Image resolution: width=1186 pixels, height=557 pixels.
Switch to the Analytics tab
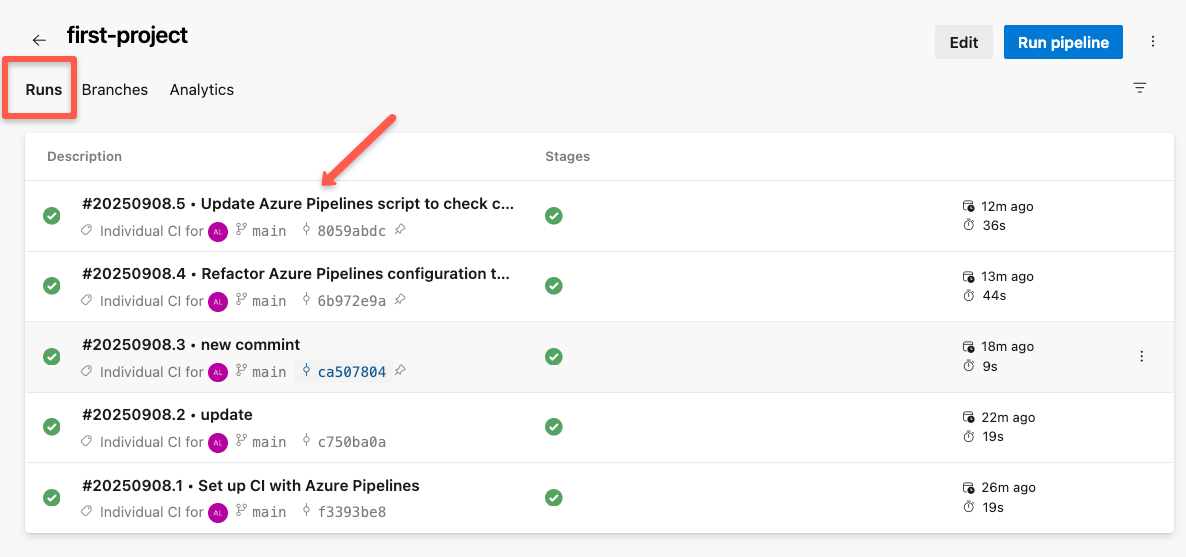coord(202,89)
